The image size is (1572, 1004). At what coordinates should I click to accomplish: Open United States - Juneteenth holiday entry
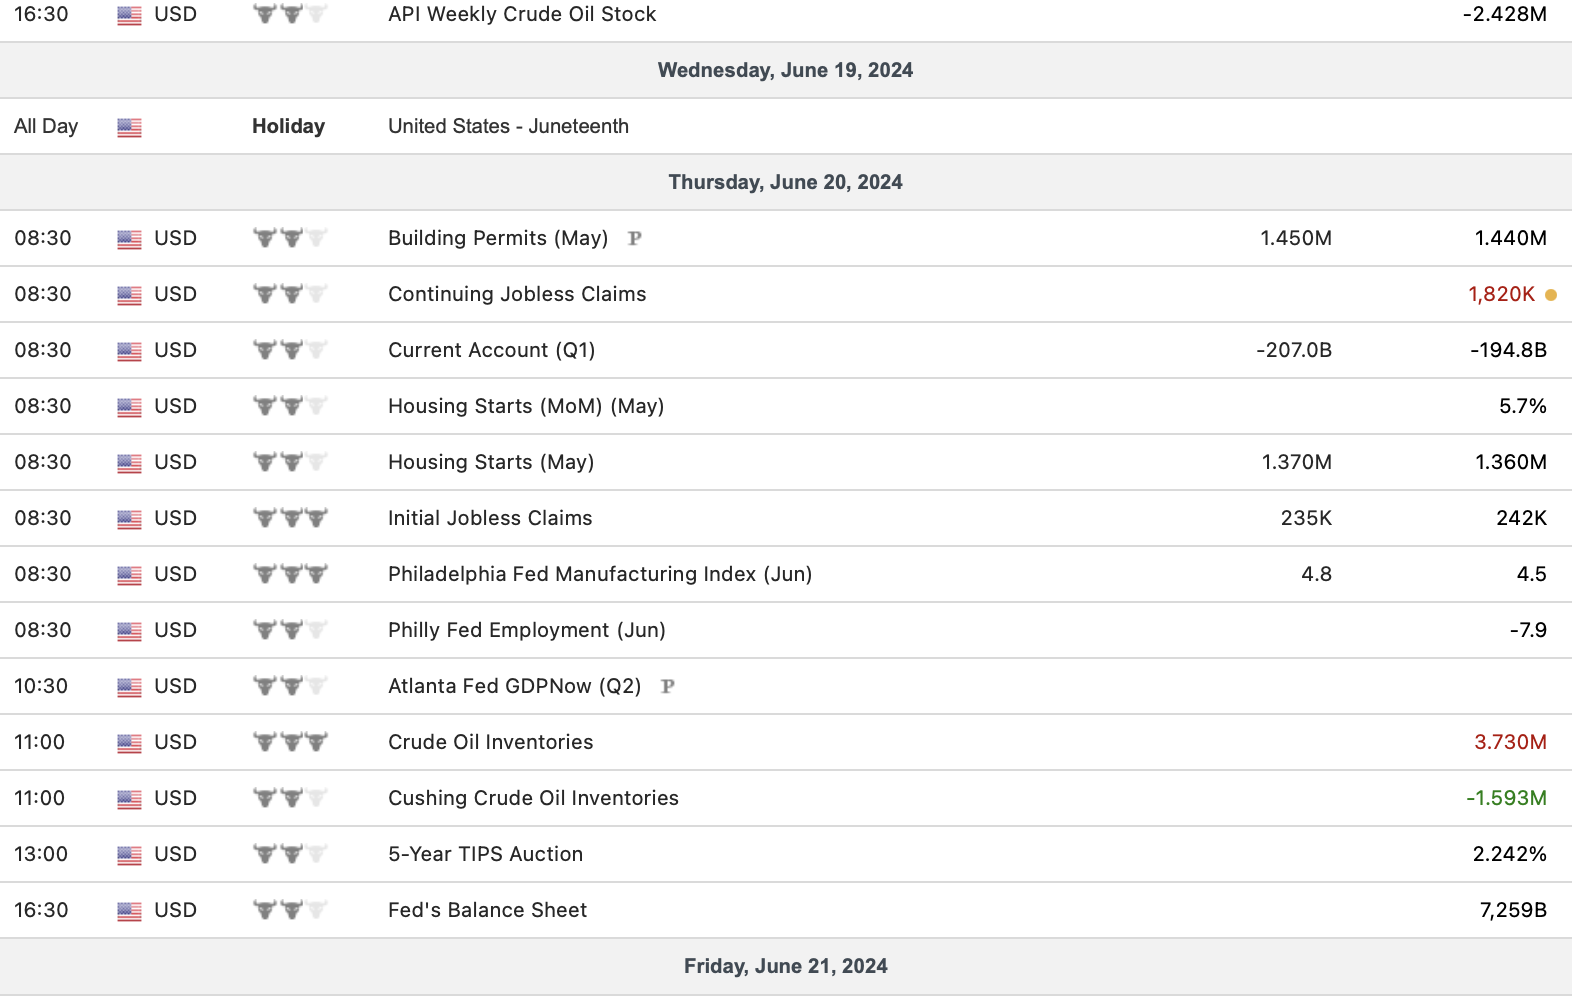tap(508, 126)
